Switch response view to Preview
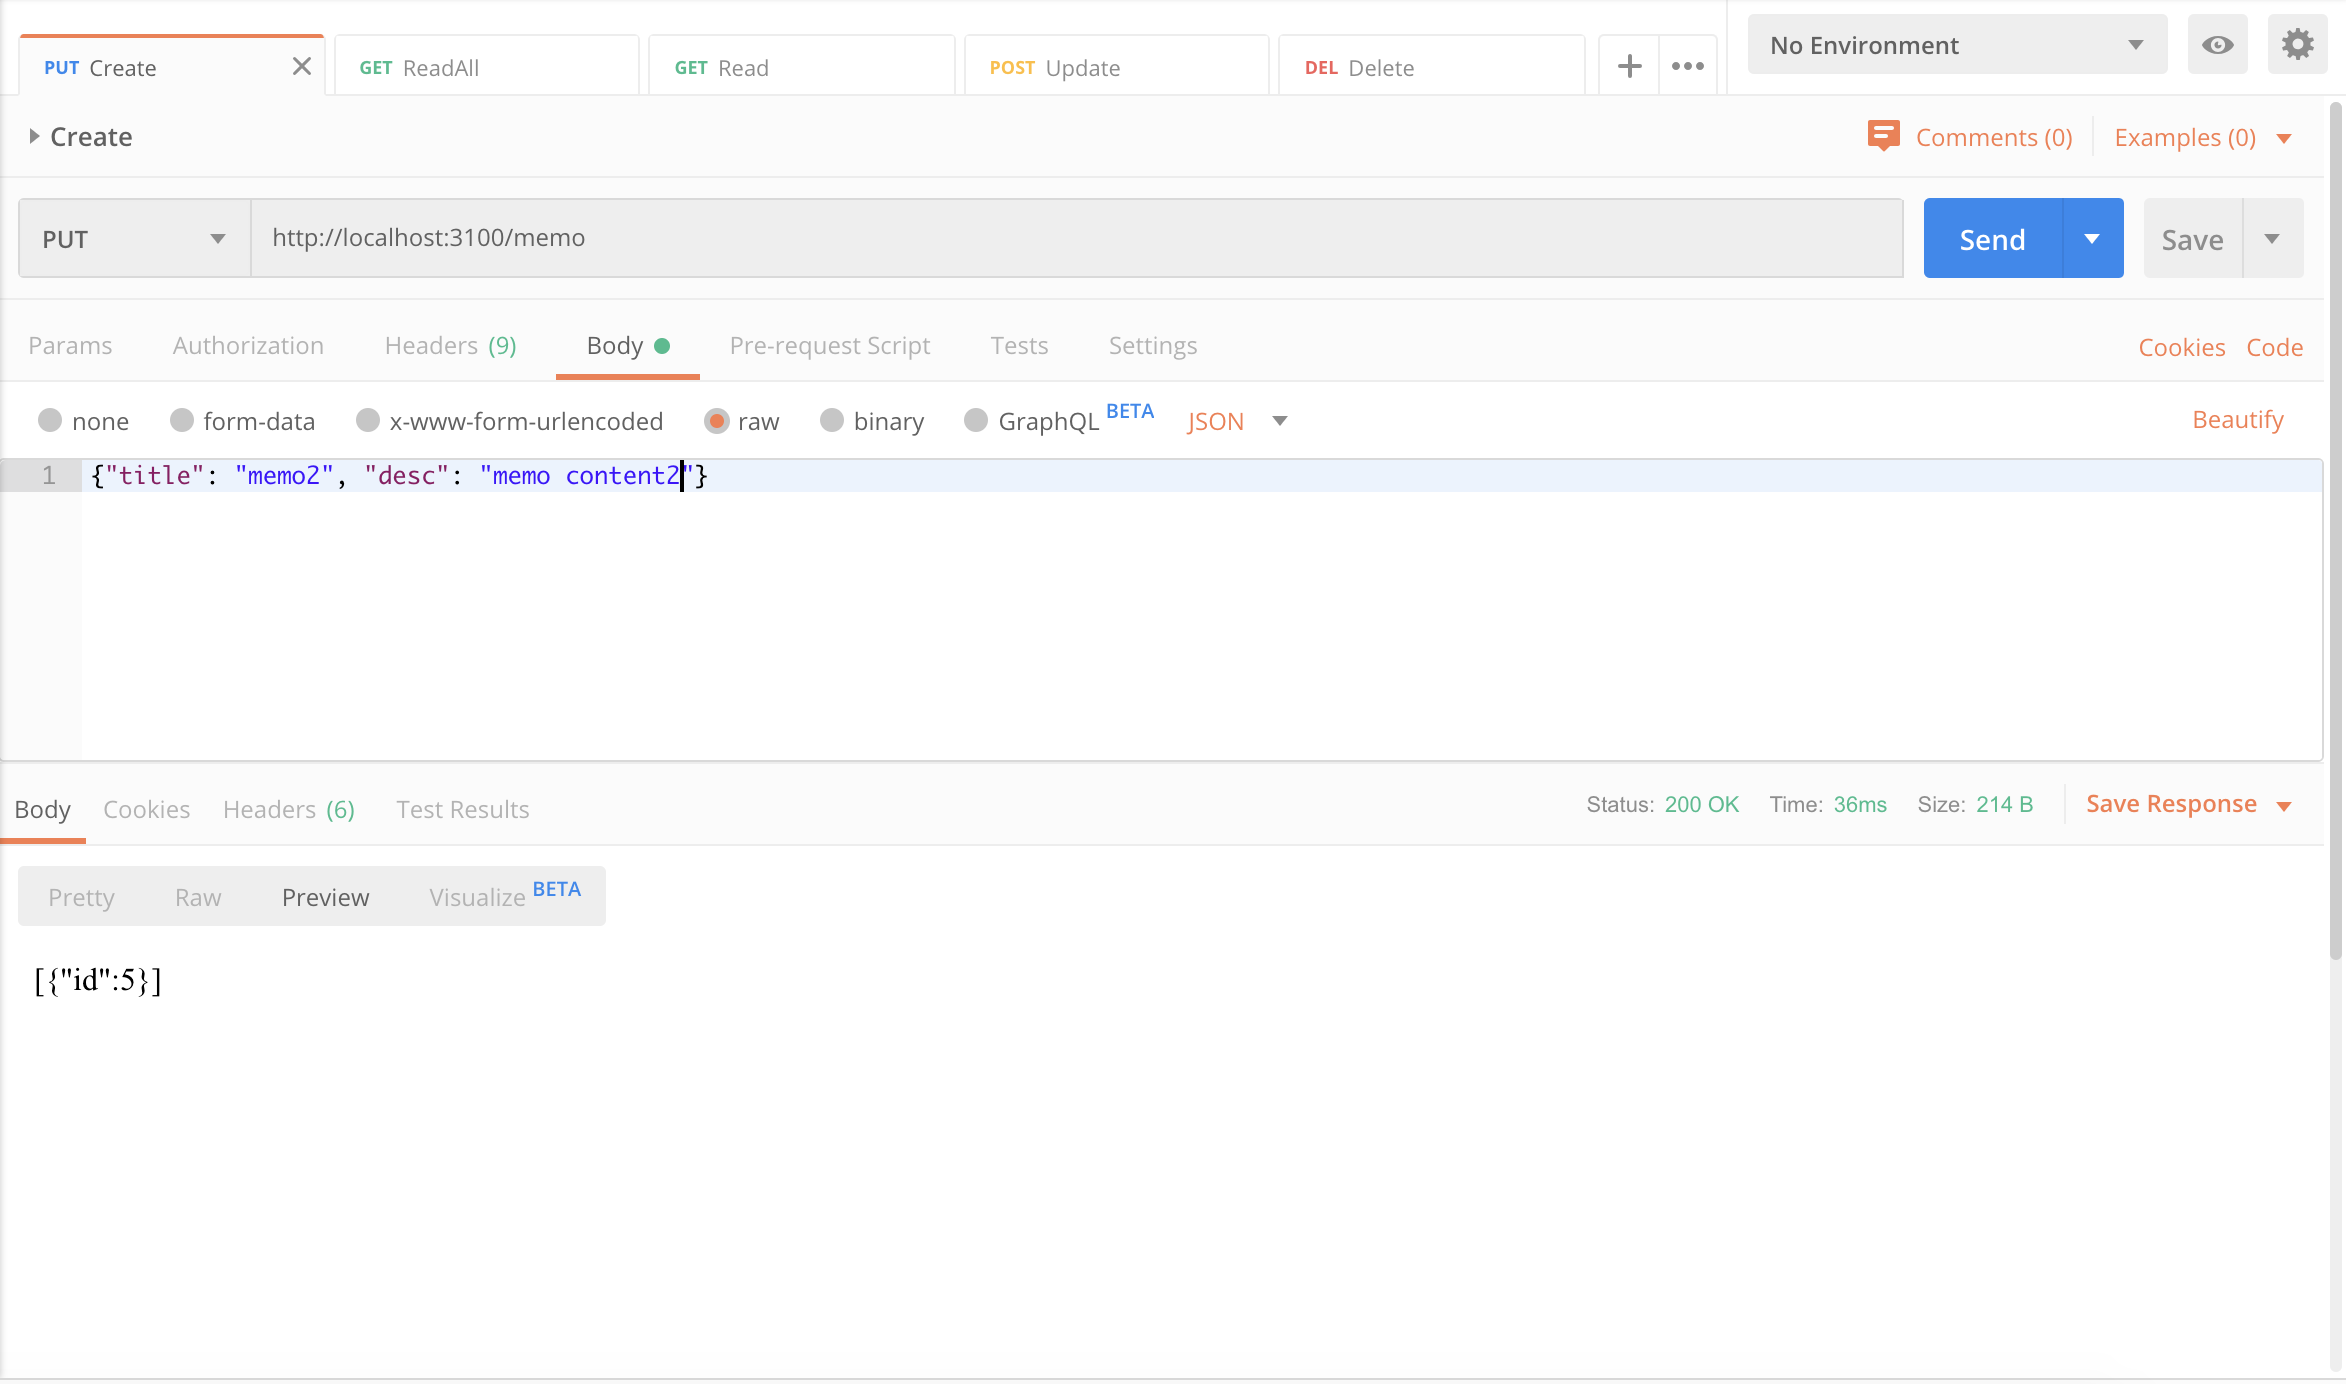Image resolution: width=2346 pixels, height=1384 pixels. pos(325,897)
